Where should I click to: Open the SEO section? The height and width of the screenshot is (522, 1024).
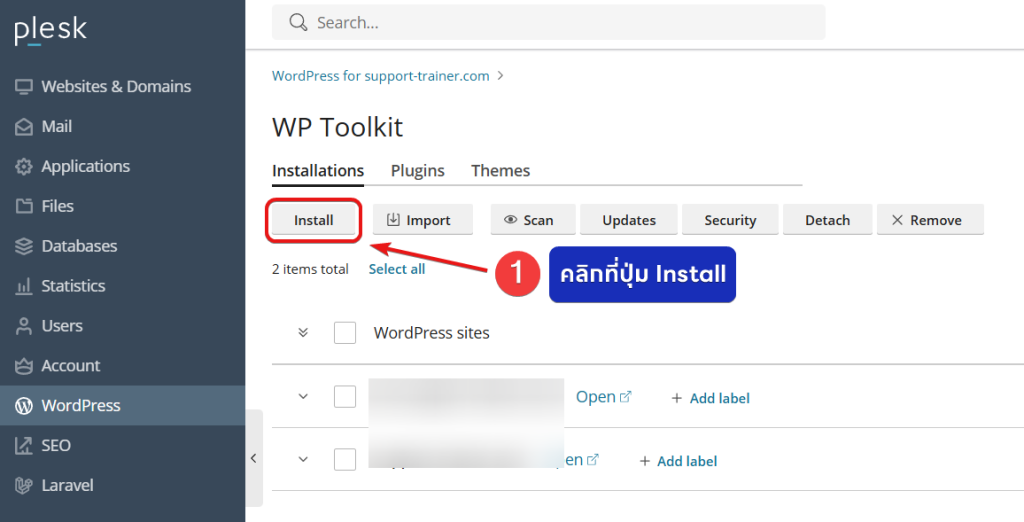[55, 445]
